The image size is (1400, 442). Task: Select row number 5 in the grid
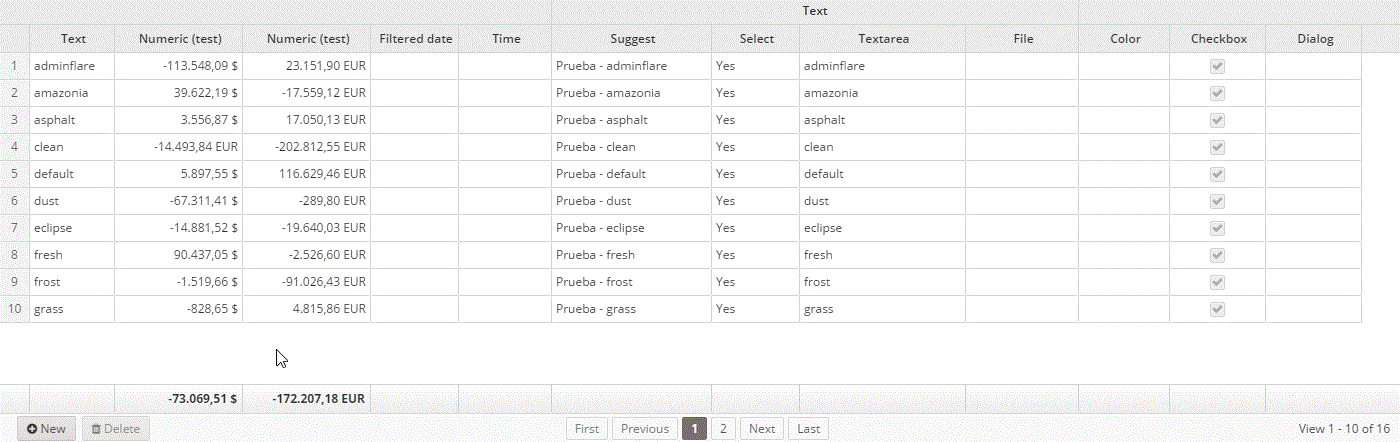click(15, 174)
